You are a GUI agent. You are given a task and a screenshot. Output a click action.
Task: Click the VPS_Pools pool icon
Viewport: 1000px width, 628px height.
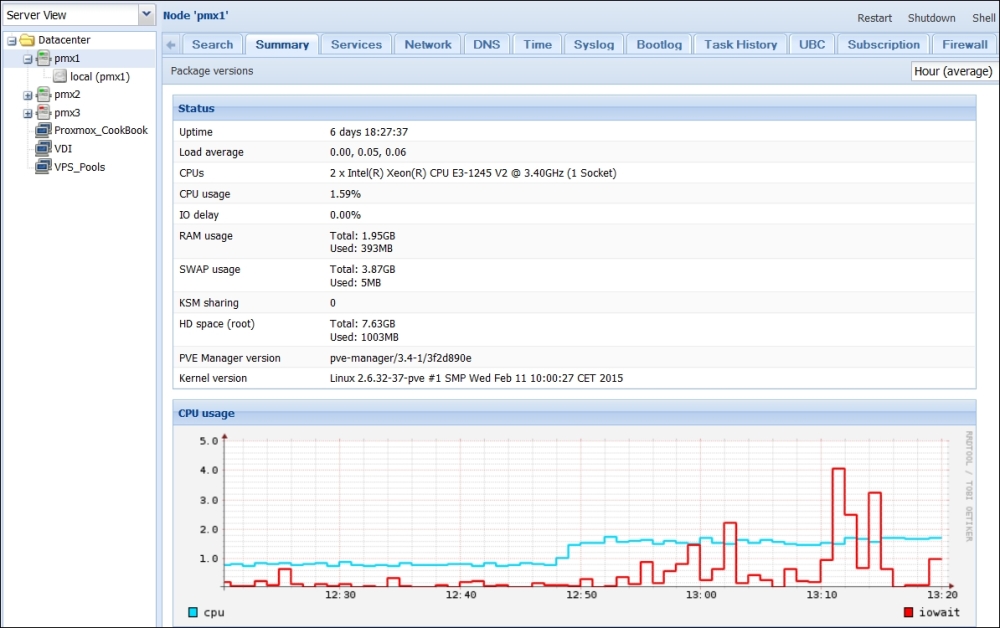tap(43, 167)
